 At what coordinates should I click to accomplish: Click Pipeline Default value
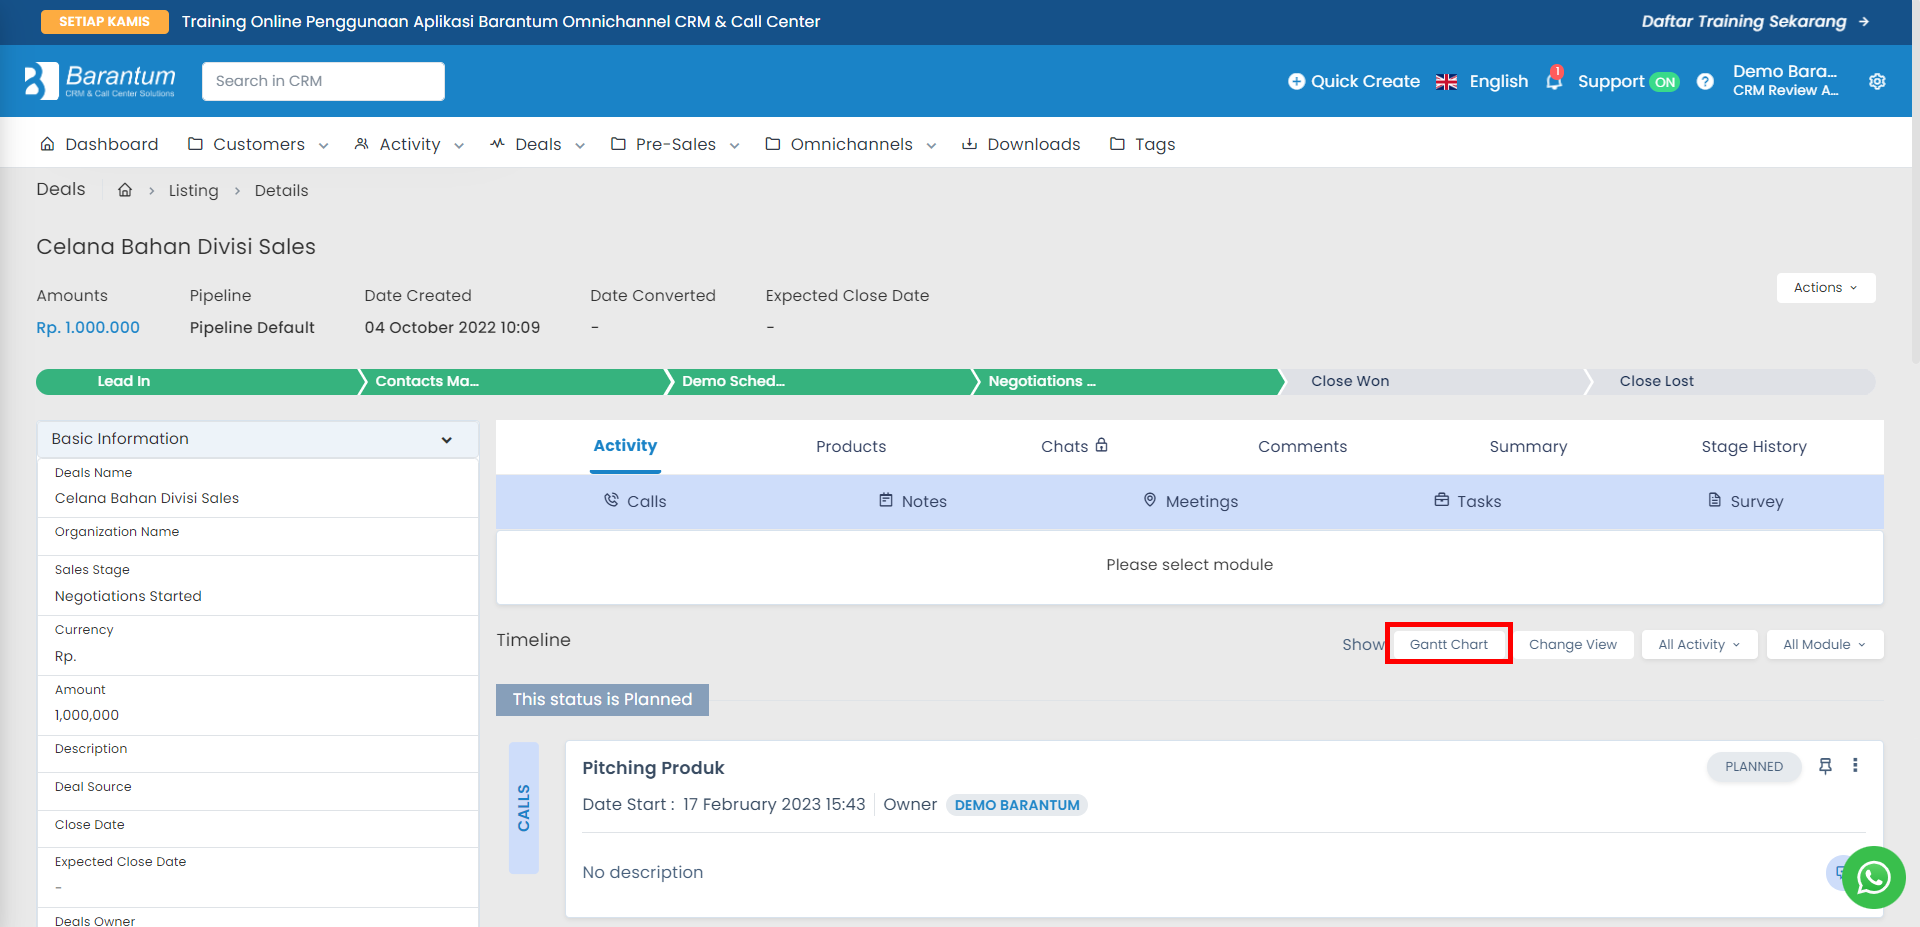coord(252,328)
